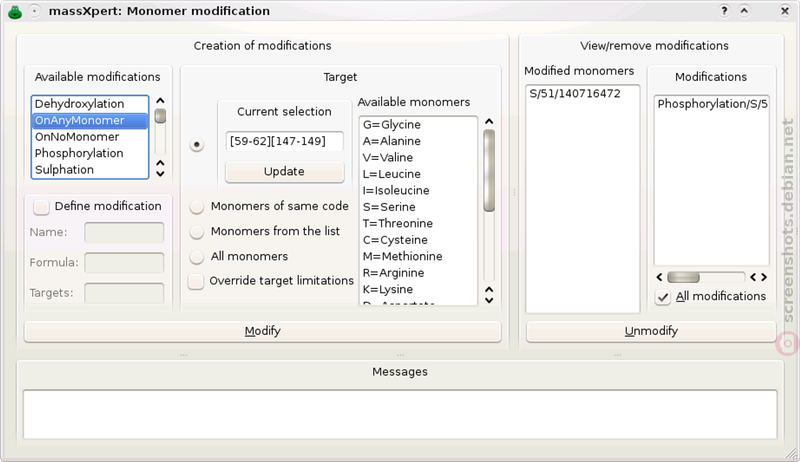
Task: Click rightmost arrow of Modifications horizontal scrollbar
Action: 764,277
